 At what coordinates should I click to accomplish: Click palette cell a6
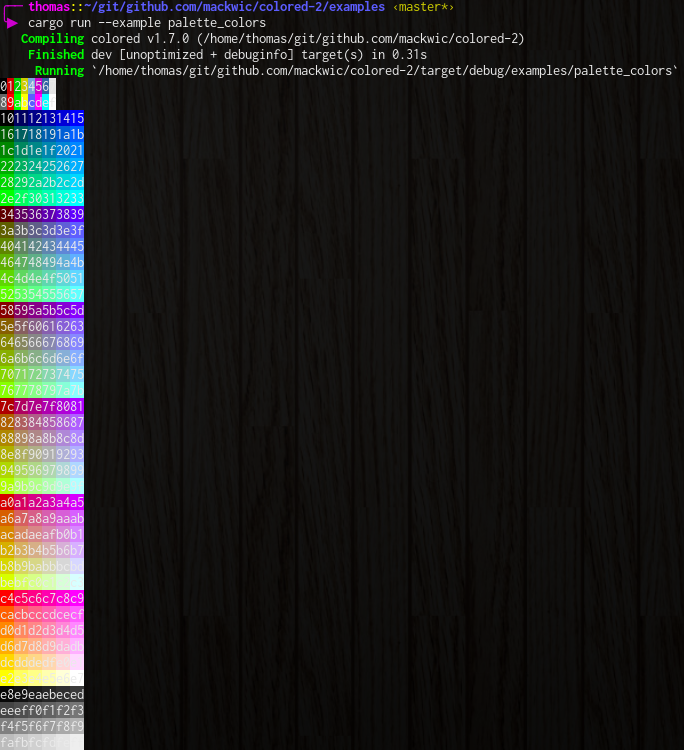tap(7, 518)
